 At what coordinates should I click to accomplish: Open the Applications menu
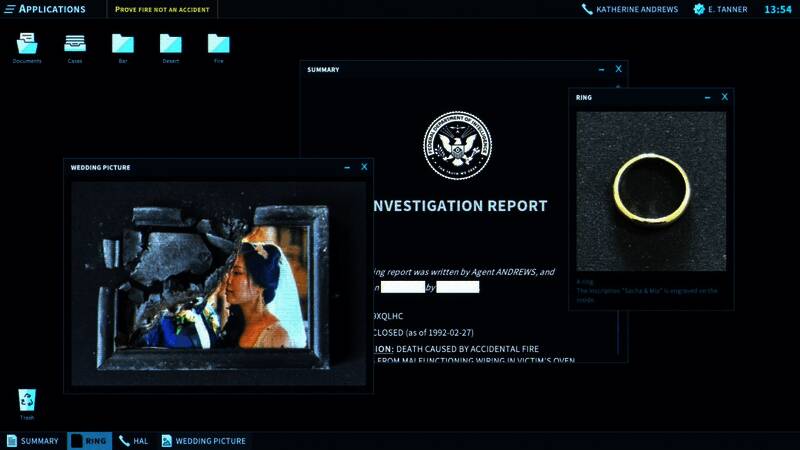tap(45, 9)
